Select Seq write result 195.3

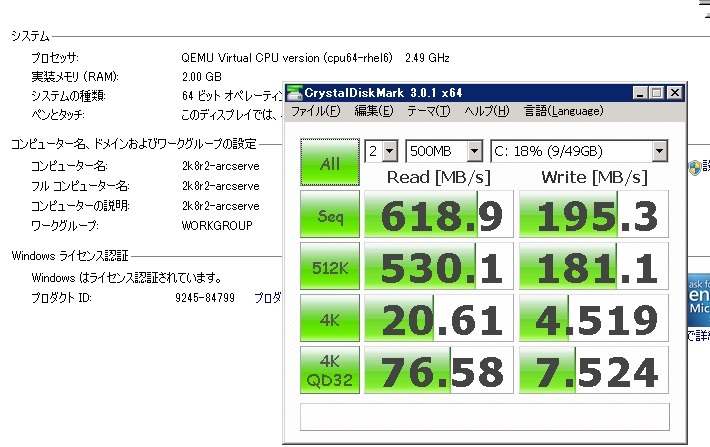(x=594, y=214)
